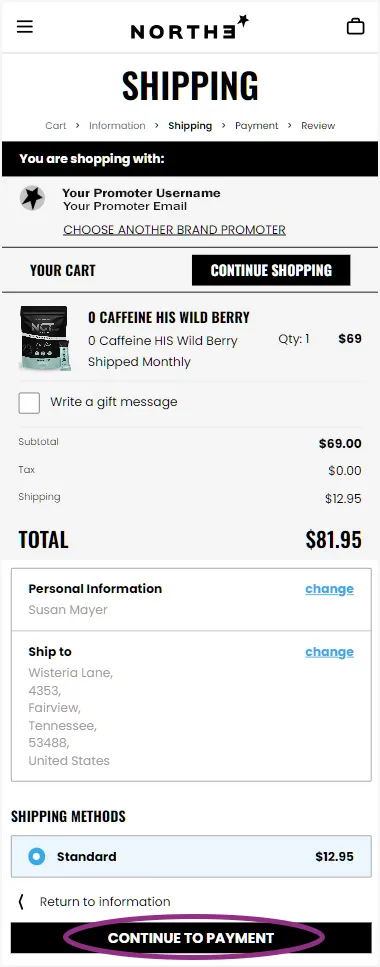The height and width of the screenshot is (967, 380).
Task: Check the Write a gift message box
Action: point(30,403)
